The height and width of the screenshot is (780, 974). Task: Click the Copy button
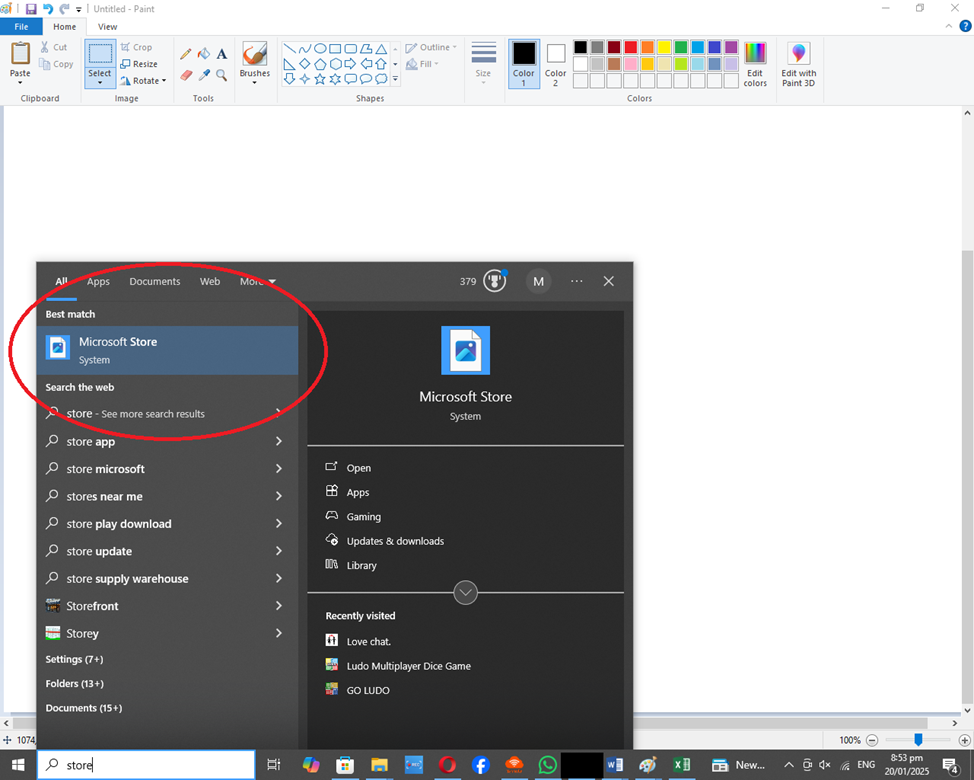click(56, 64)
